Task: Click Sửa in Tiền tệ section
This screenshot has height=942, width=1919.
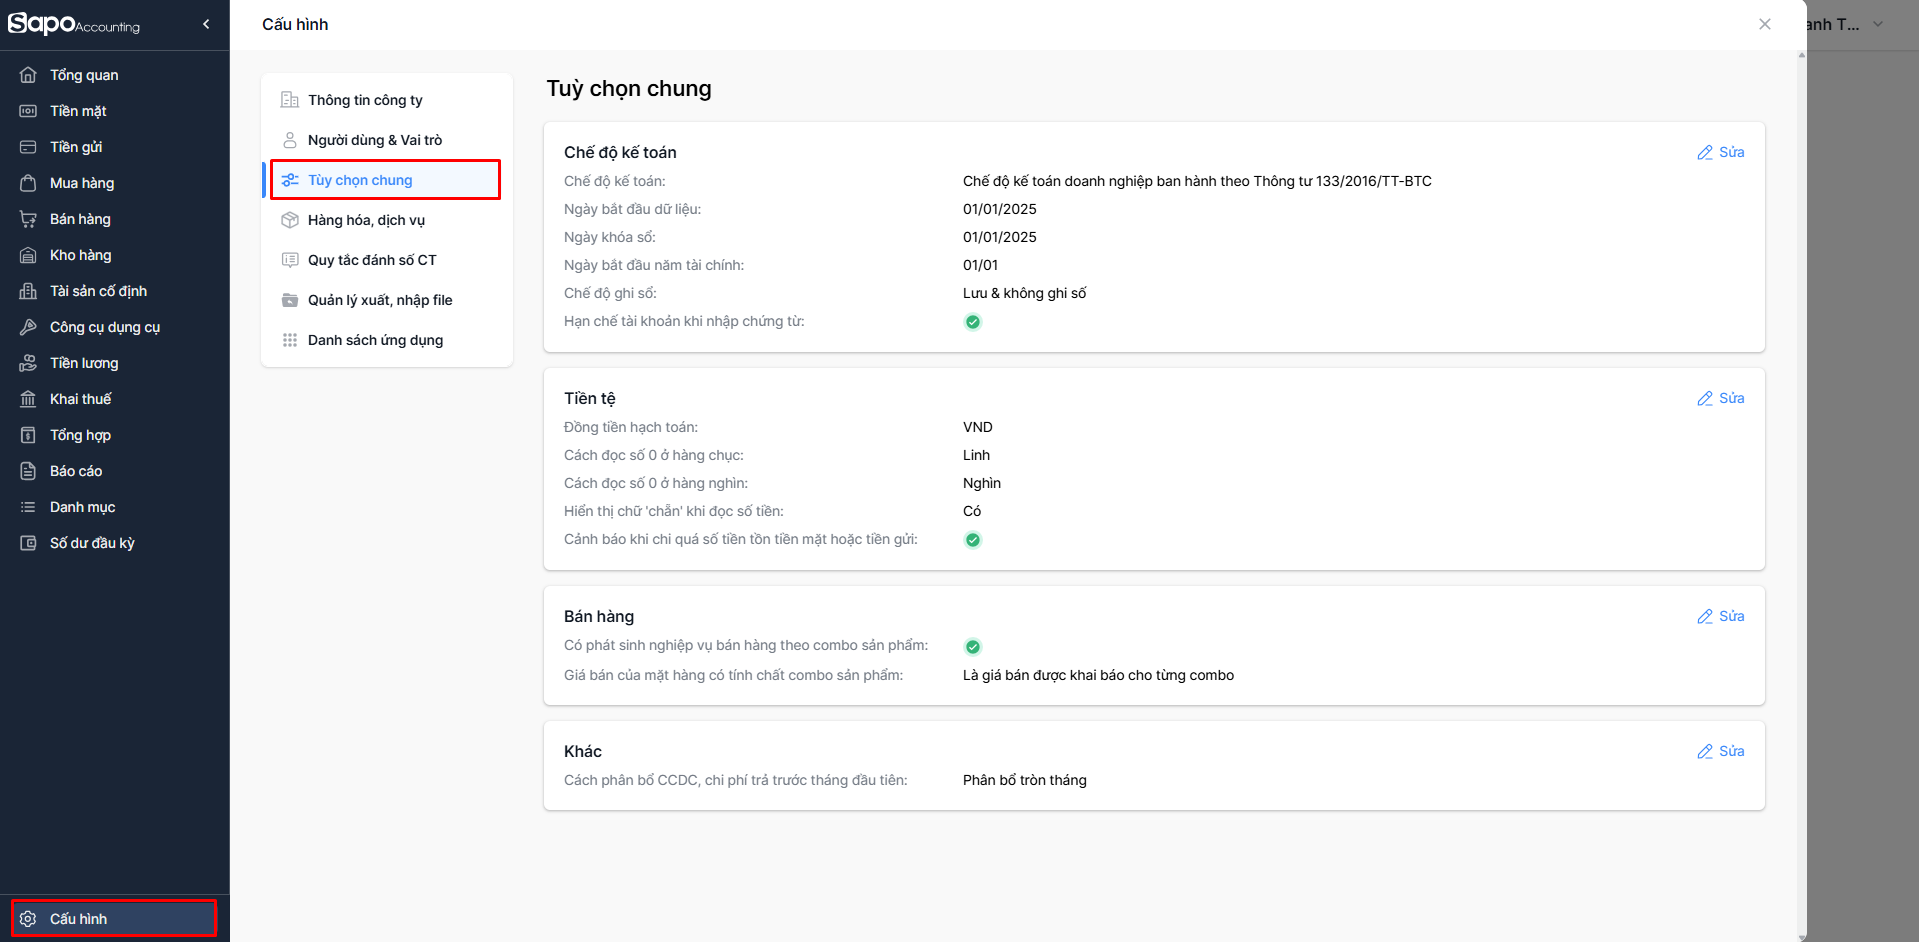Action: (x=1721, y=398)
